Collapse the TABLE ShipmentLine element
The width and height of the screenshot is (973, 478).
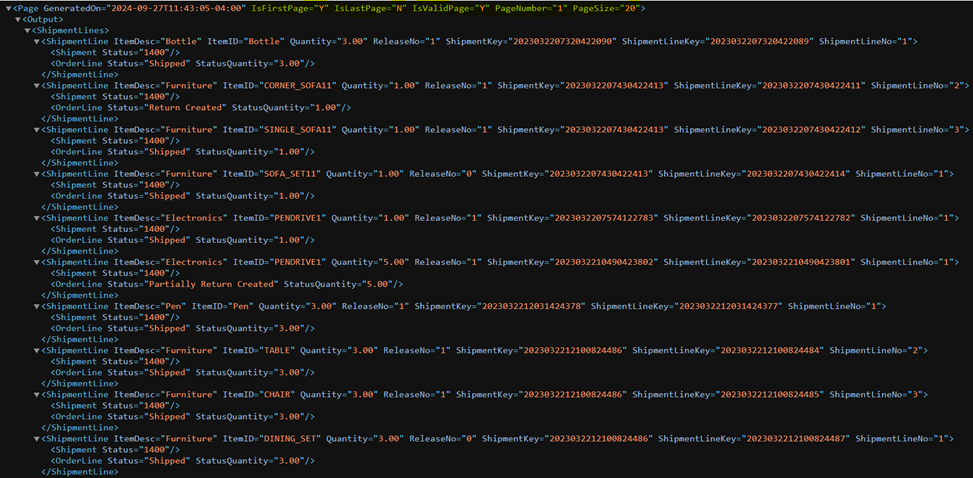click(37, 351)
